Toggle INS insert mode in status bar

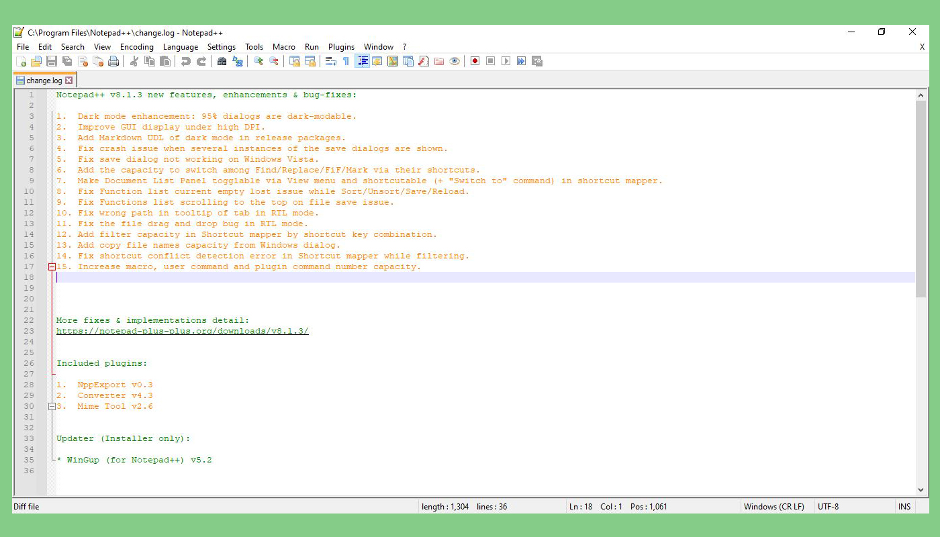click(x=904, y=507)
